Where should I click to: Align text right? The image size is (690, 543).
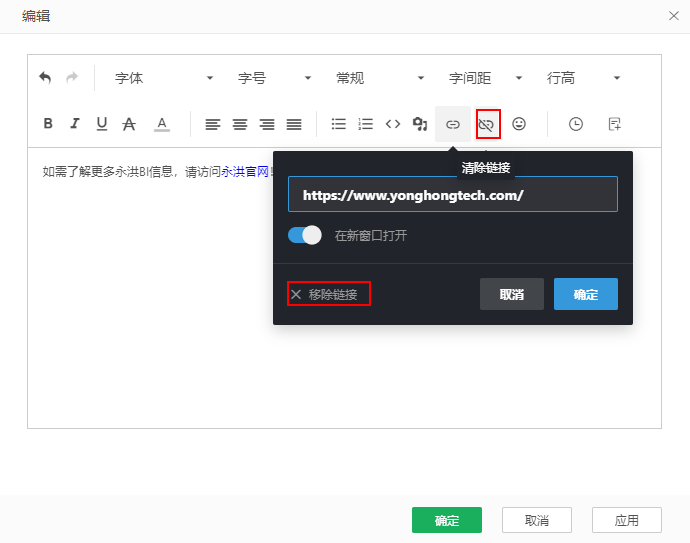click(x=267, y=125)
